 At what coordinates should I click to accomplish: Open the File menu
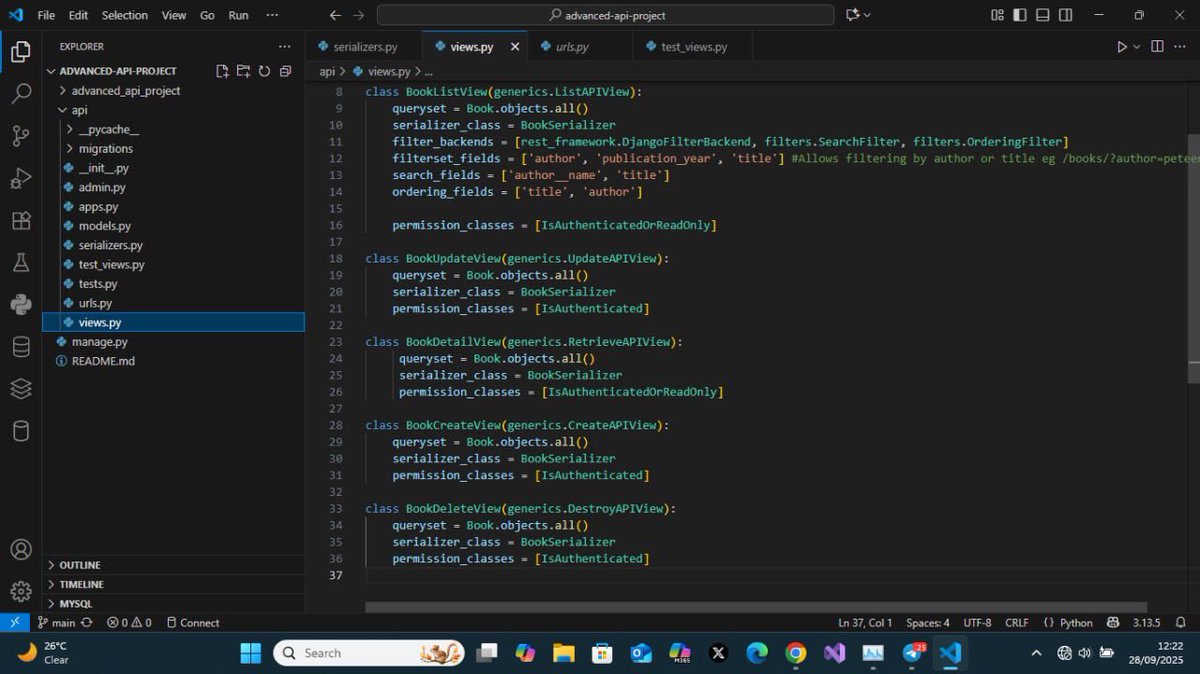pyautogui.click(x=46, y=15)
